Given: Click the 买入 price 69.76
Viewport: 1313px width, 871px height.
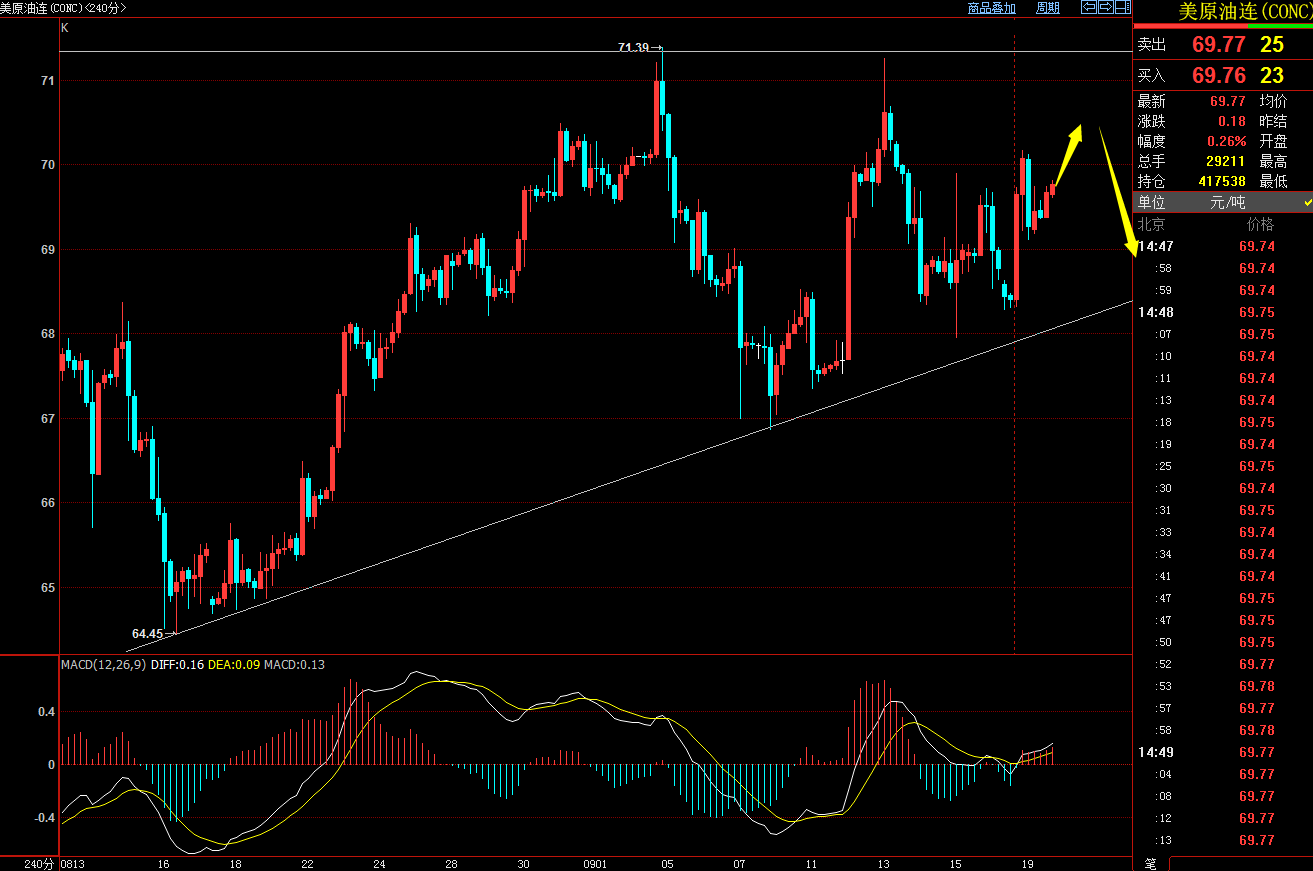Looking at the screenshot, I should pos(1219,76).
